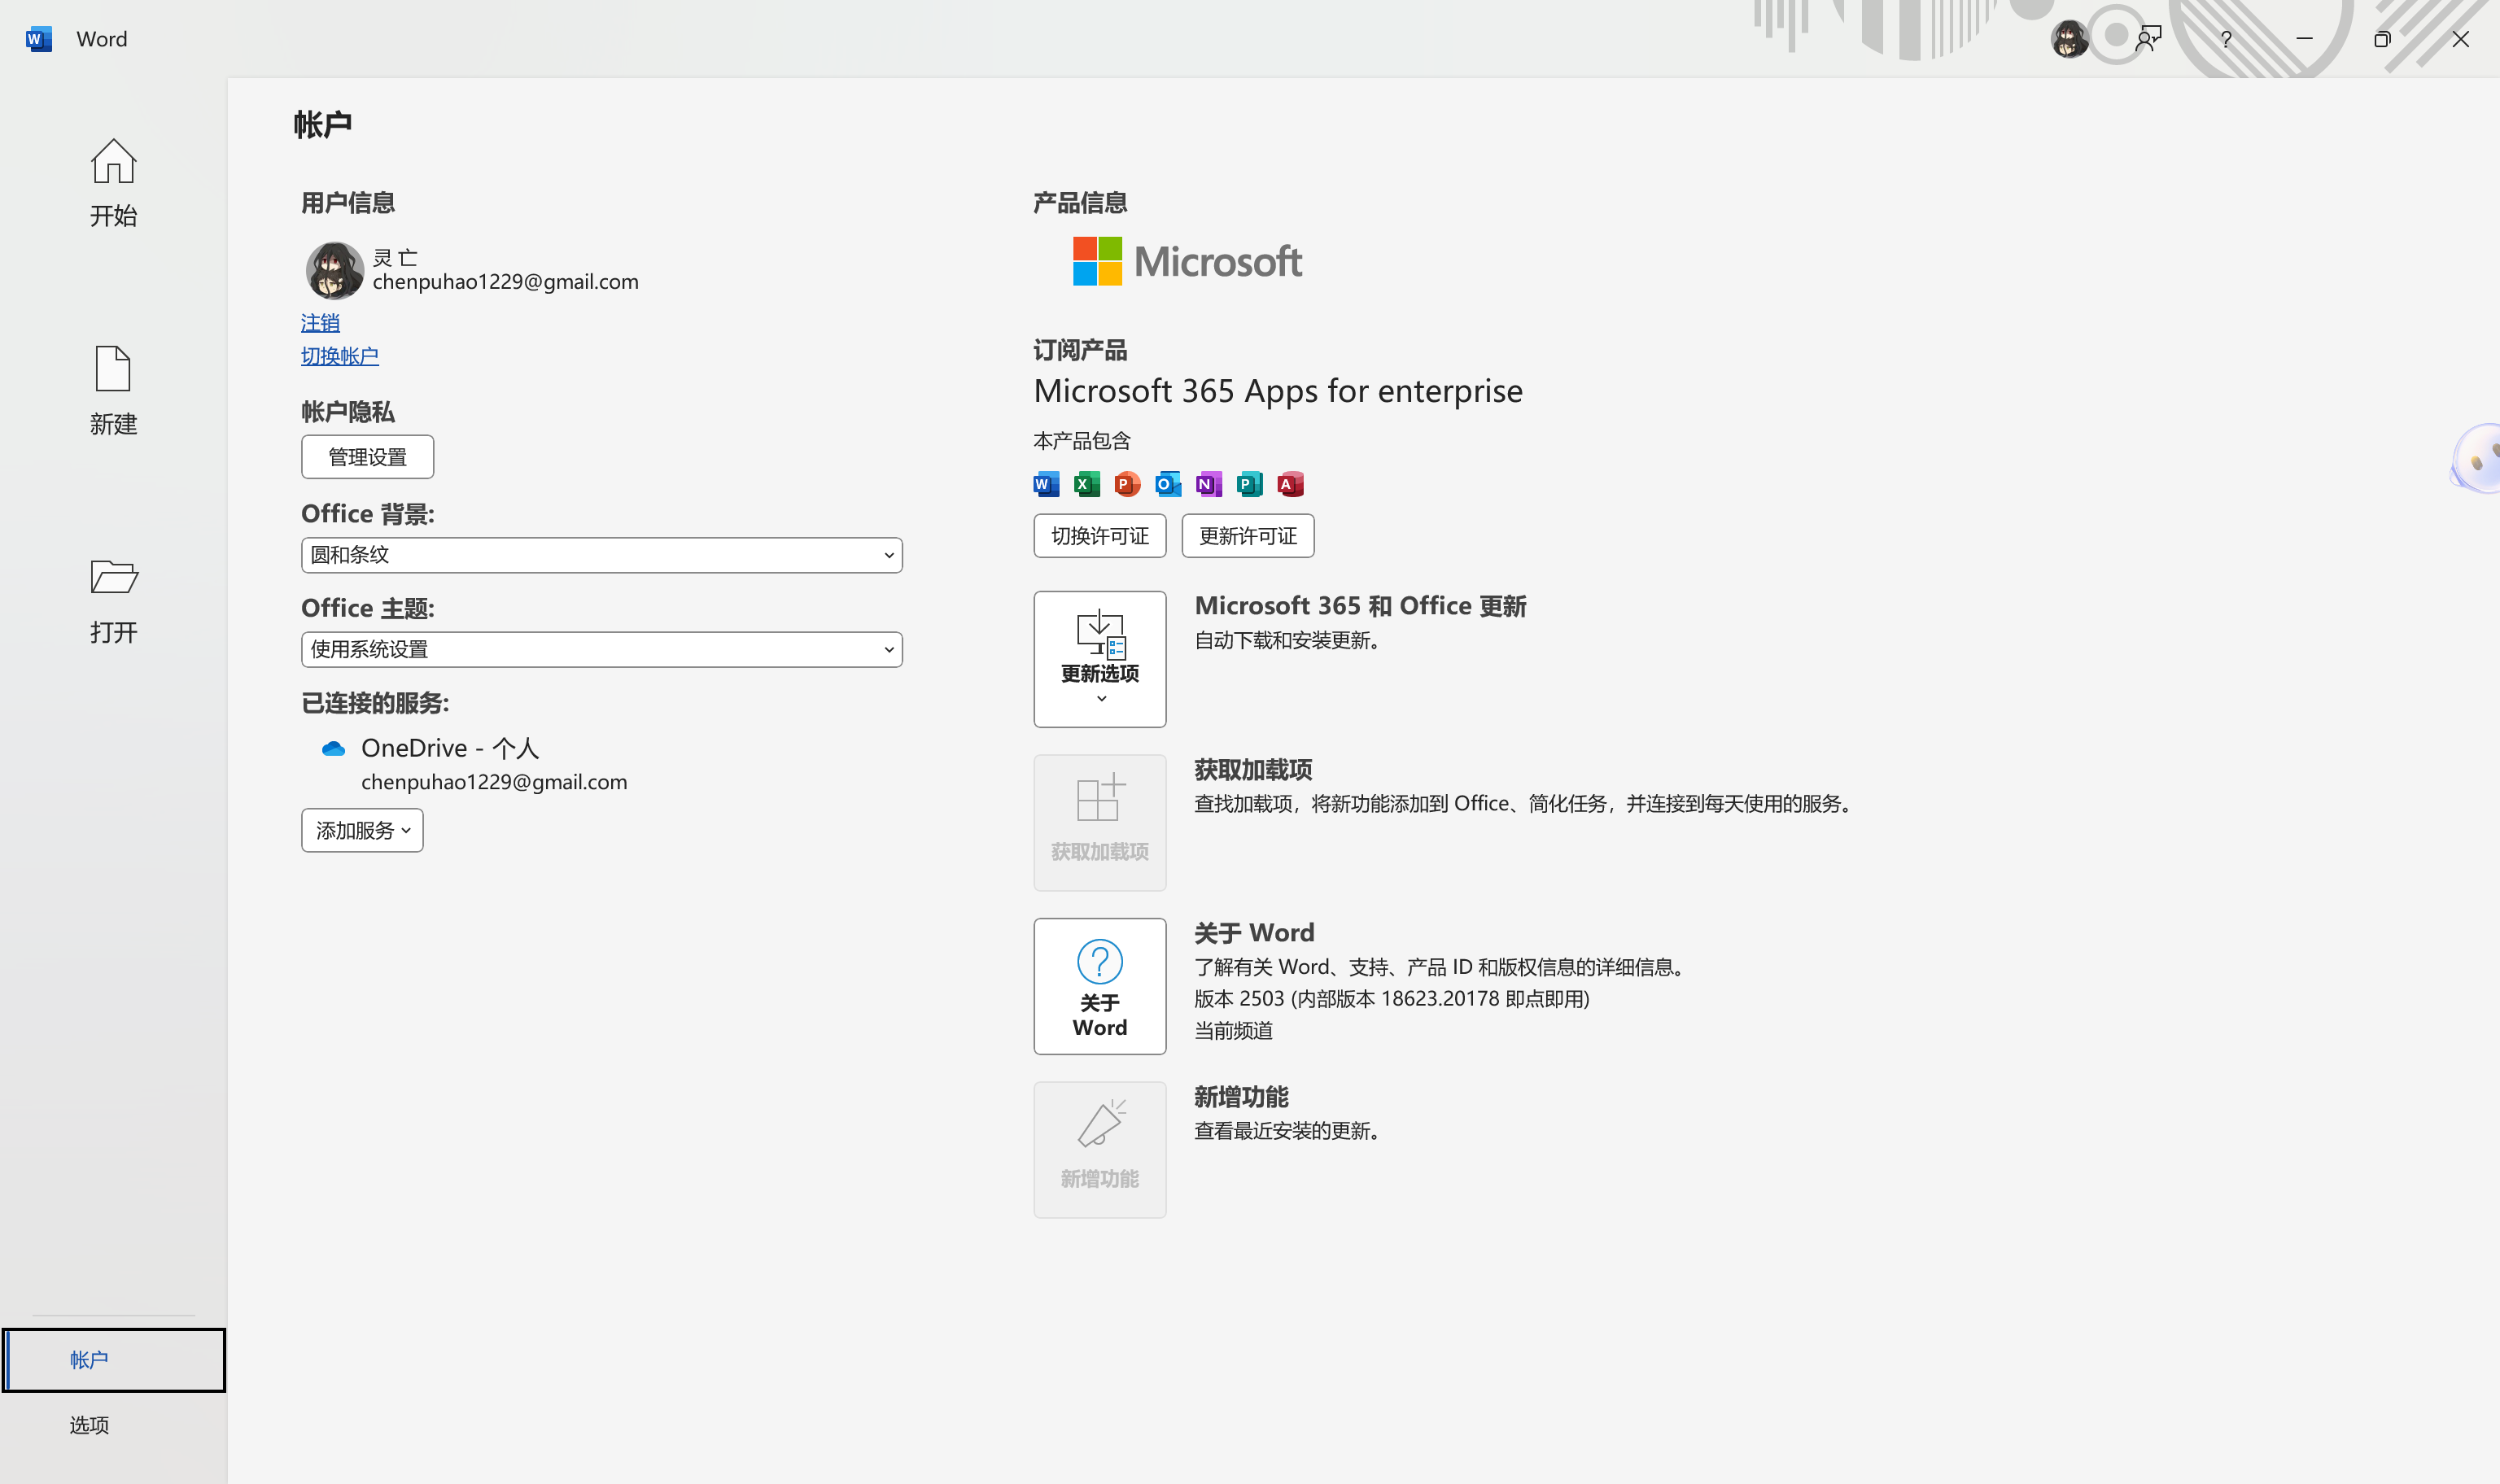Click the Excel app icon under 本产品包含
The image size is (2500, 1484).
pos(1087,484)
